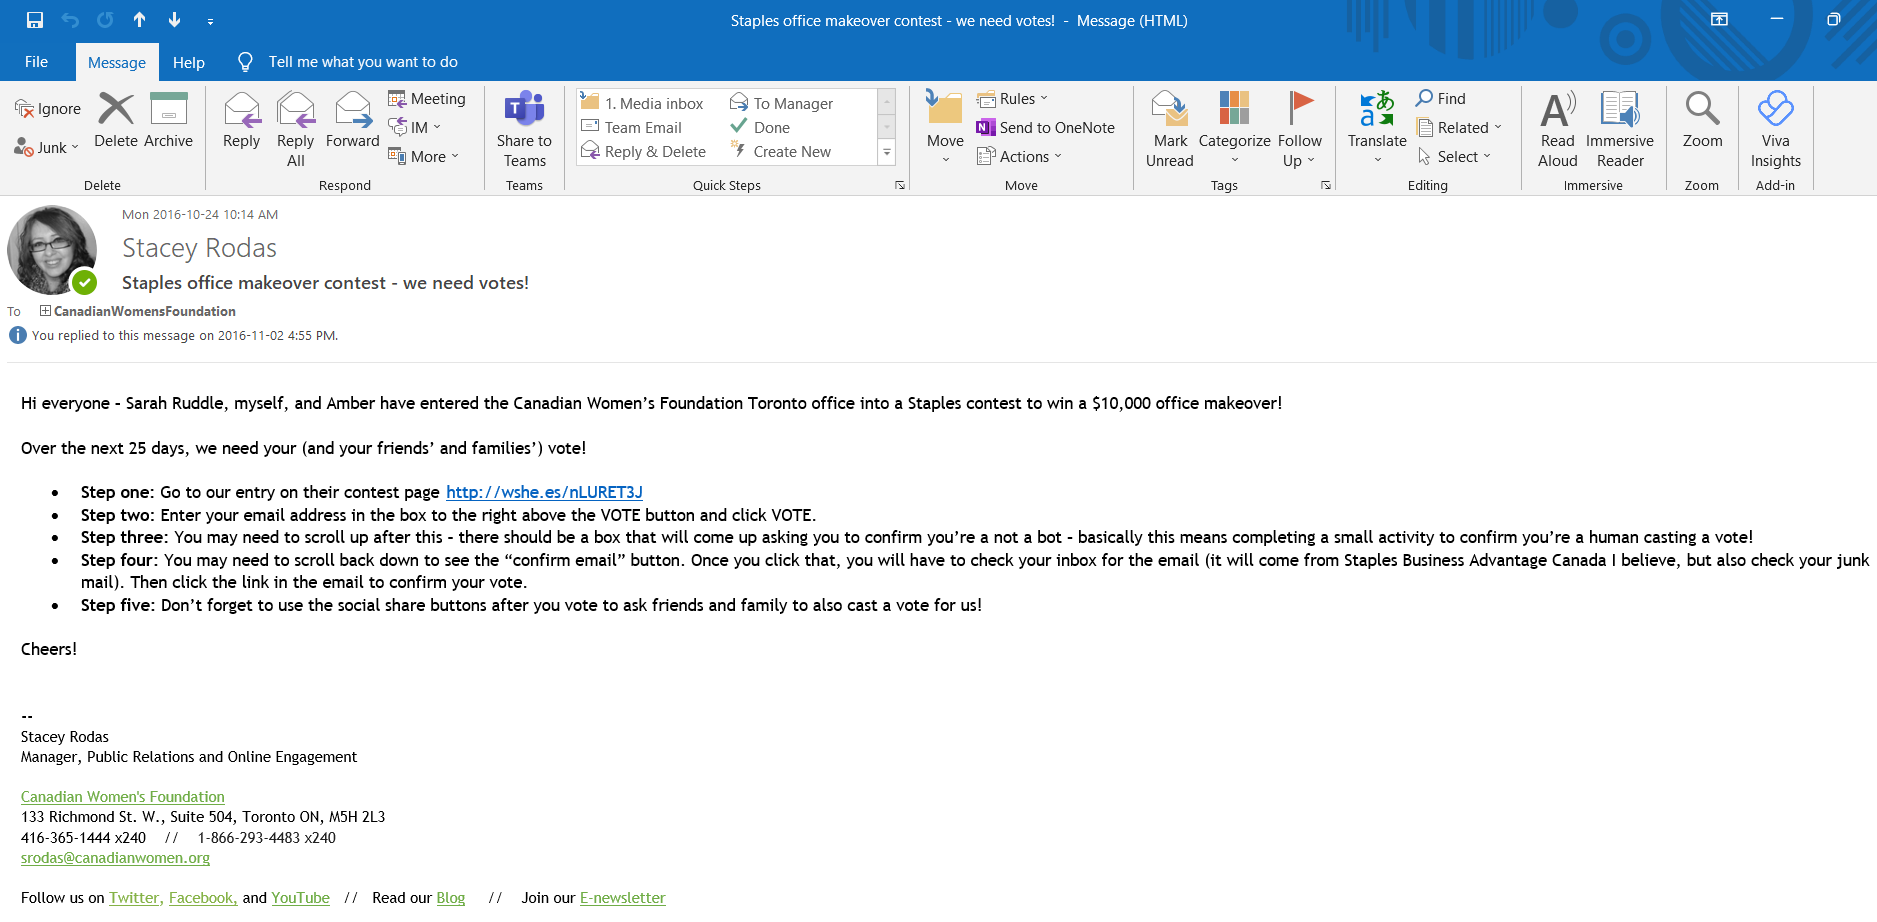Click the srodas@canadianwomen.org email link
The image size is (1877, 922).
coord(115,858)
